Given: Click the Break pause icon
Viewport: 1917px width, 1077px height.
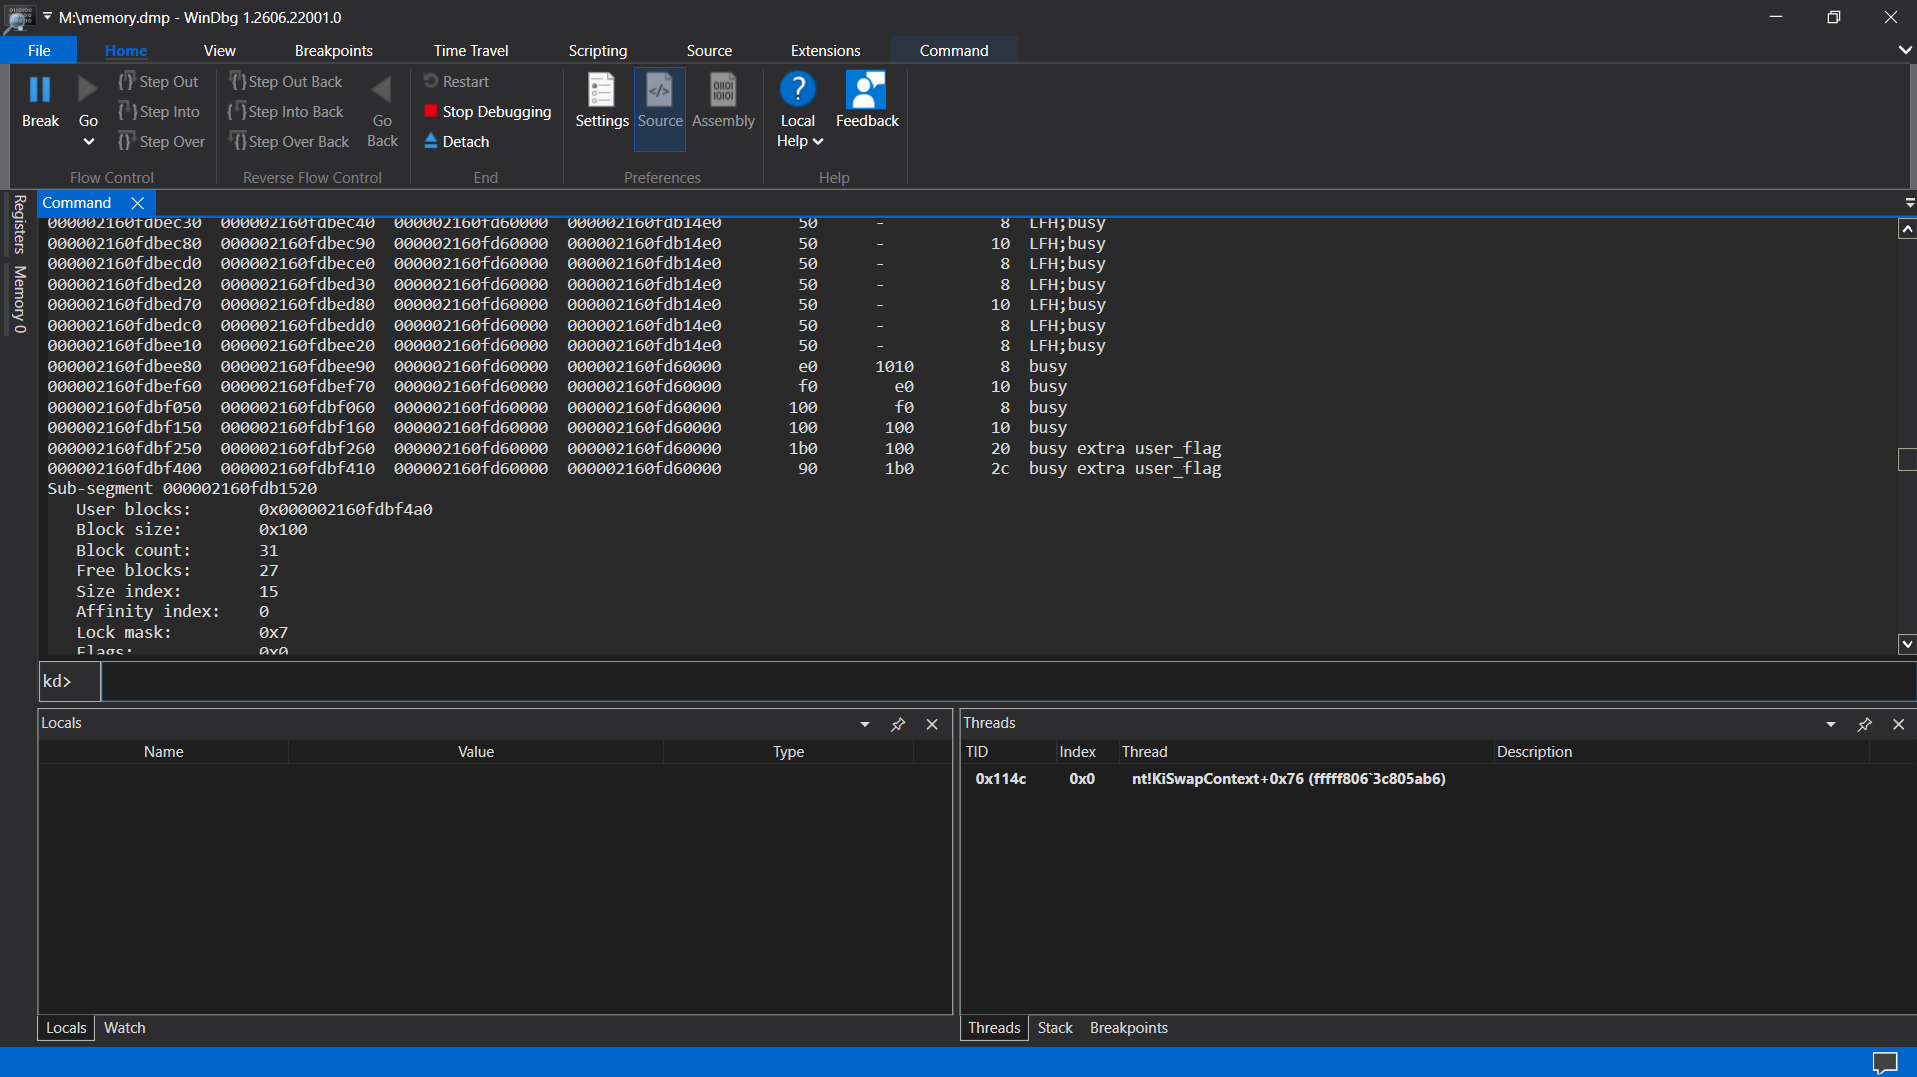Looking at the screenshot, I should [40, 90].
